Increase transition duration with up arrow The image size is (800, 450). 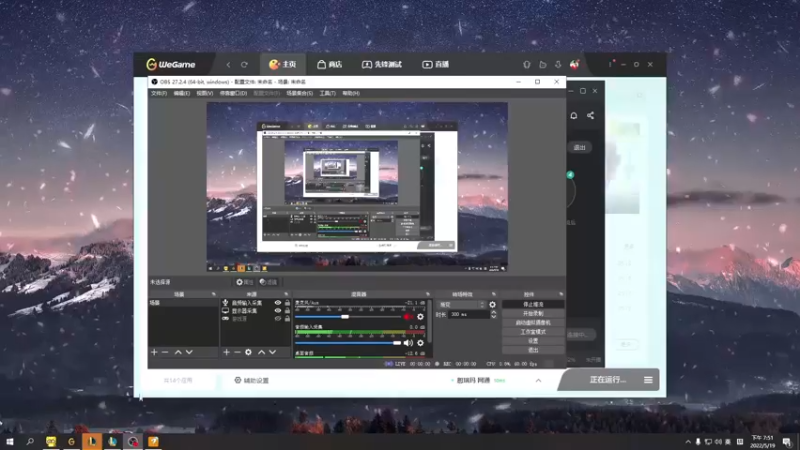tap(493, 312)
